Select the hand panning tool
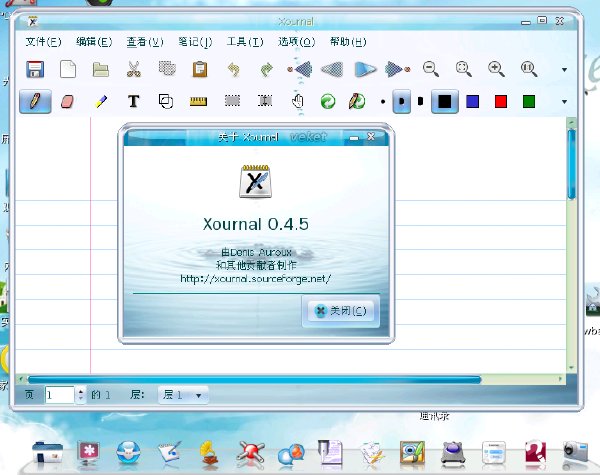The image size is (600, 475). pyautogui.click(x=298, y=101)
